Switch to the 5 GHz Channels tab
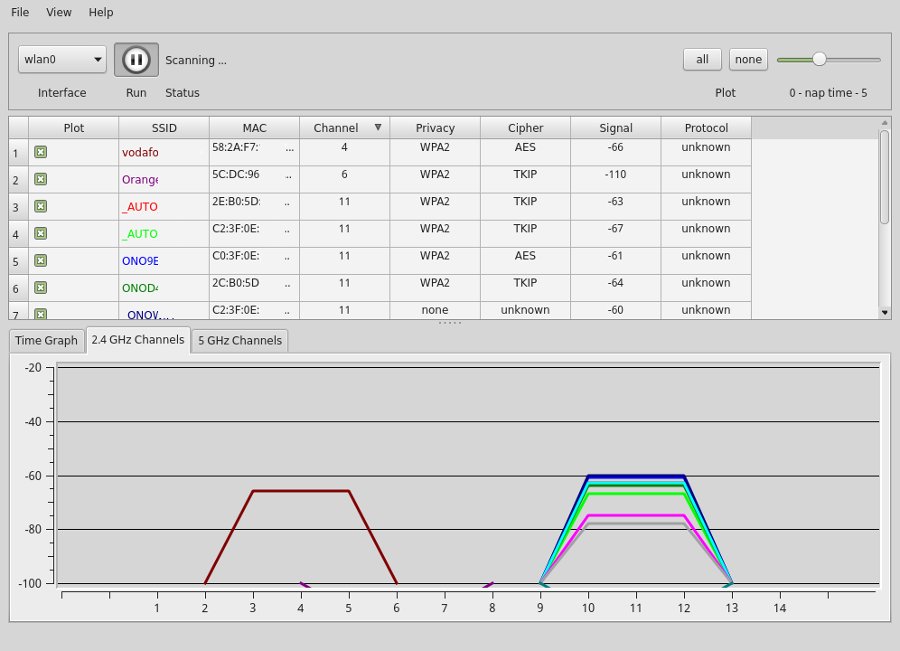 (x=240, y=340)
